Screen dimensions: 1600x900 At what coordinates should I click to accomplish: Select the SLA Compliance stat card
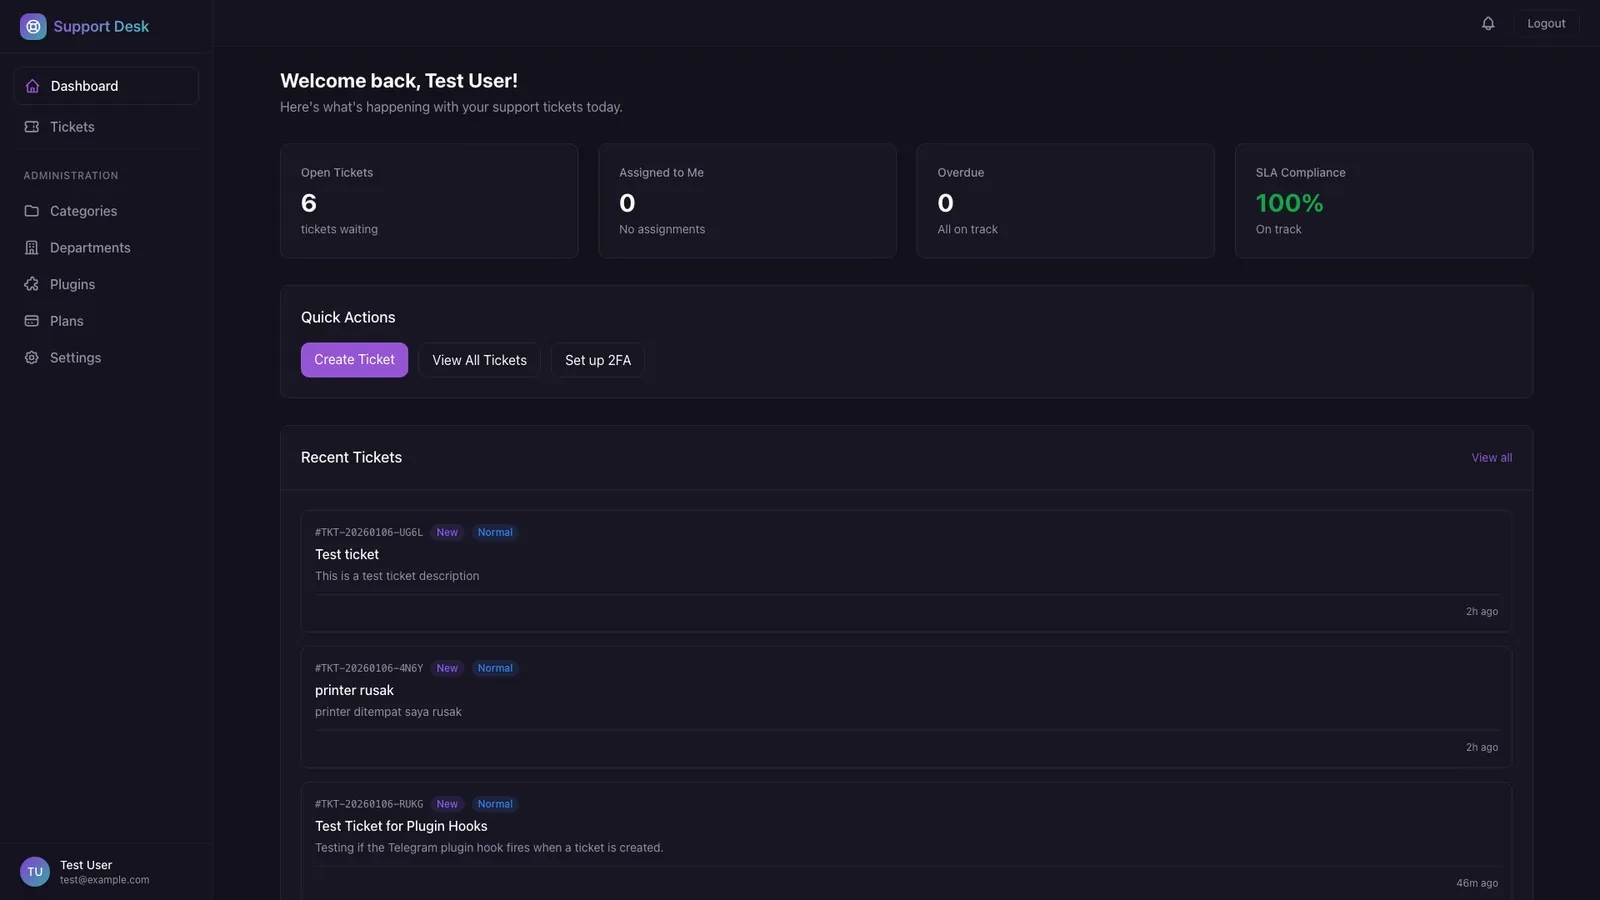(1384, 201)
